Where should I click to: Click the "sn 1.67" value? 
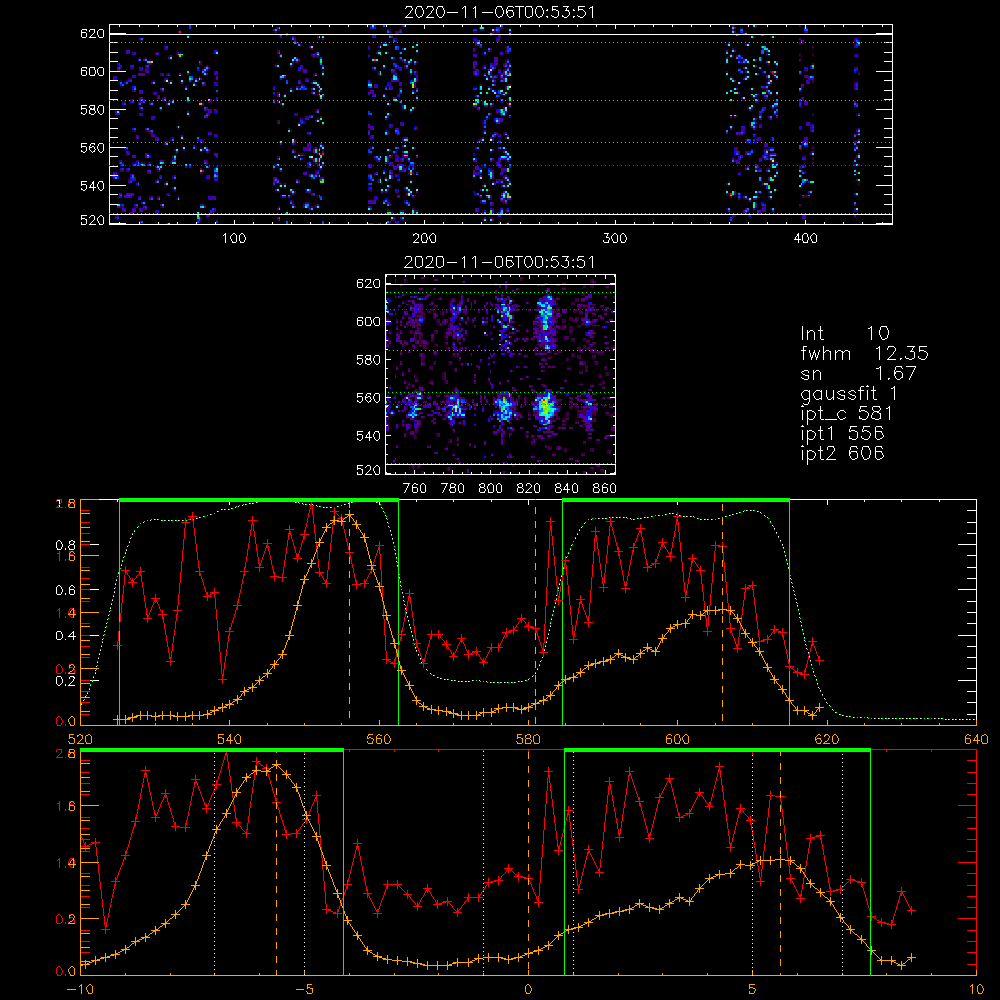(x=858, y=373)
